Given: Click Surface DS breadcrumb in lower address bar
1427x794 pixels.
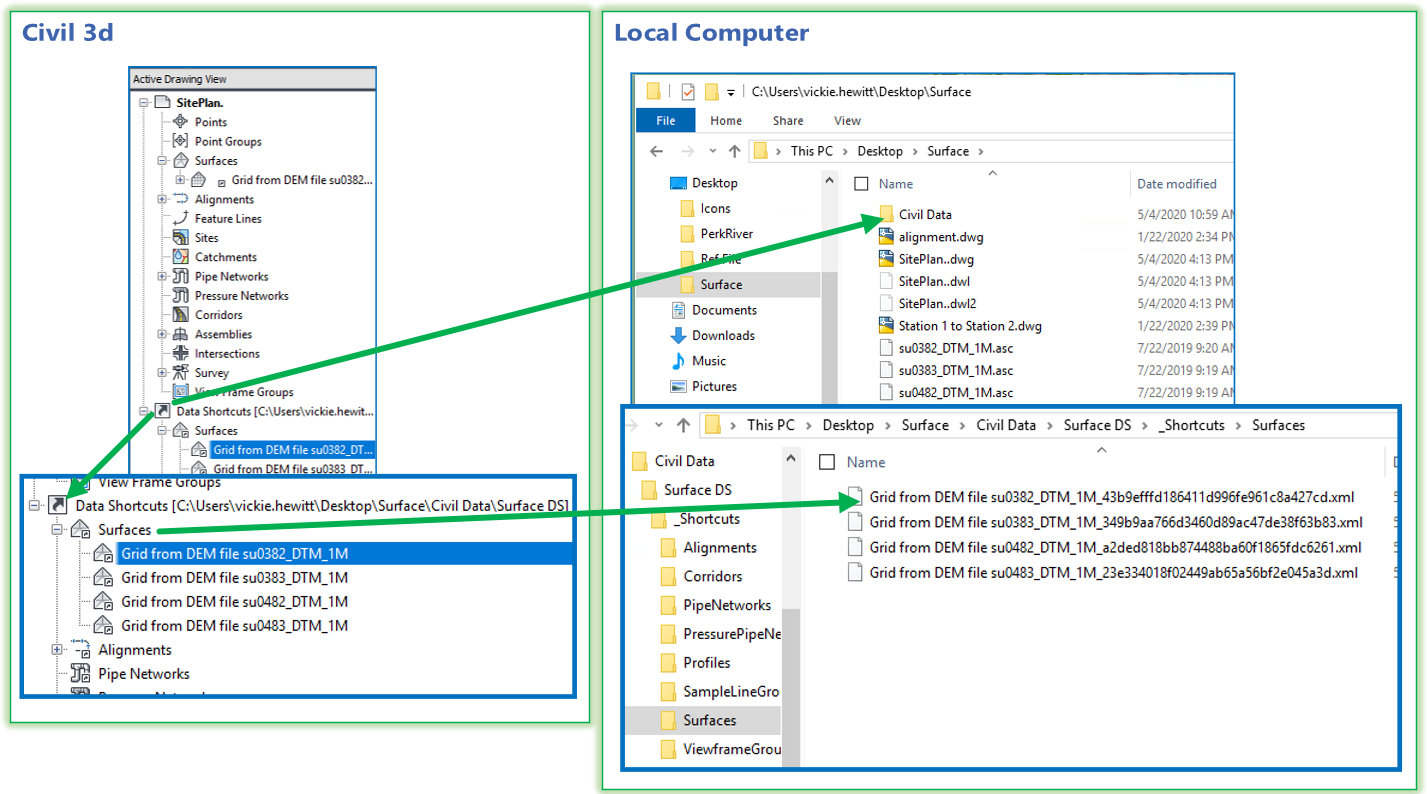Looking at the screenshot, I should click(1097, 425).
